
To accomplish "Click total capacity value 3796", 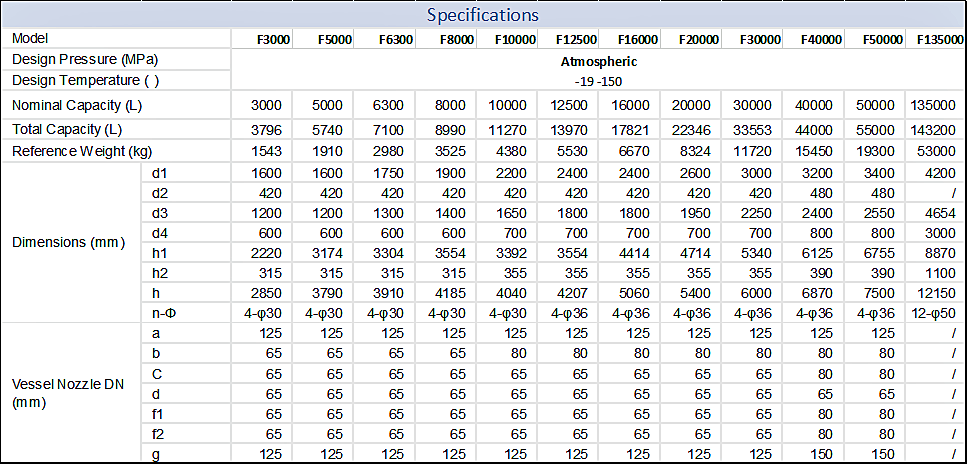I will coord(267,130).
